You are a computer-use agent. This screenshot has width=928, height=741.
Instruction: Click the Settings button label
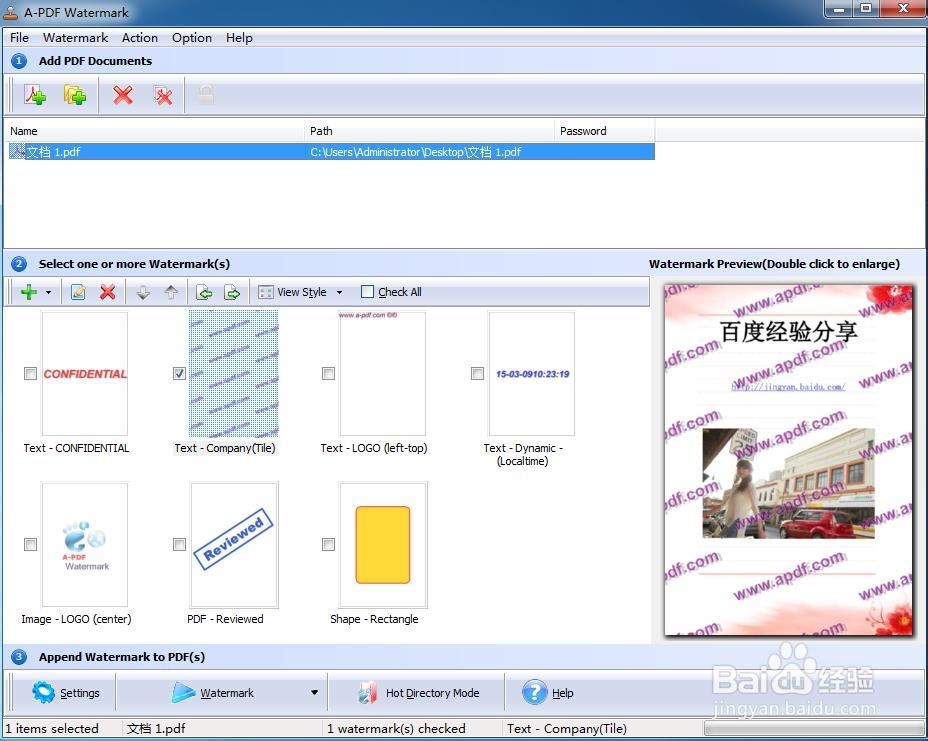[x=80, y=693]
